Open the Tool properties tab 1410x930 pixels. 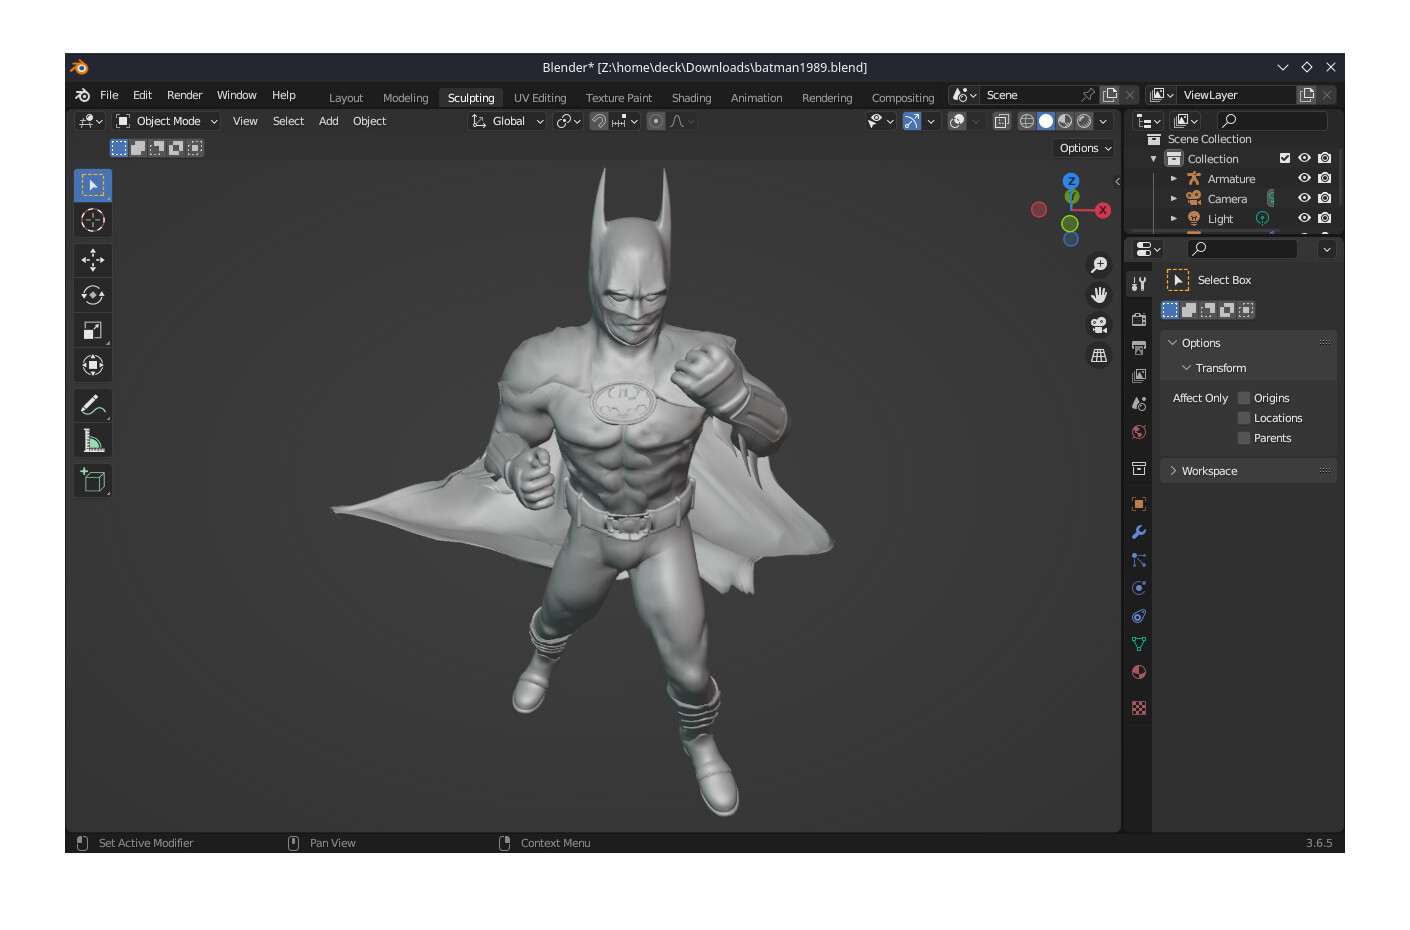(1139, 284)
